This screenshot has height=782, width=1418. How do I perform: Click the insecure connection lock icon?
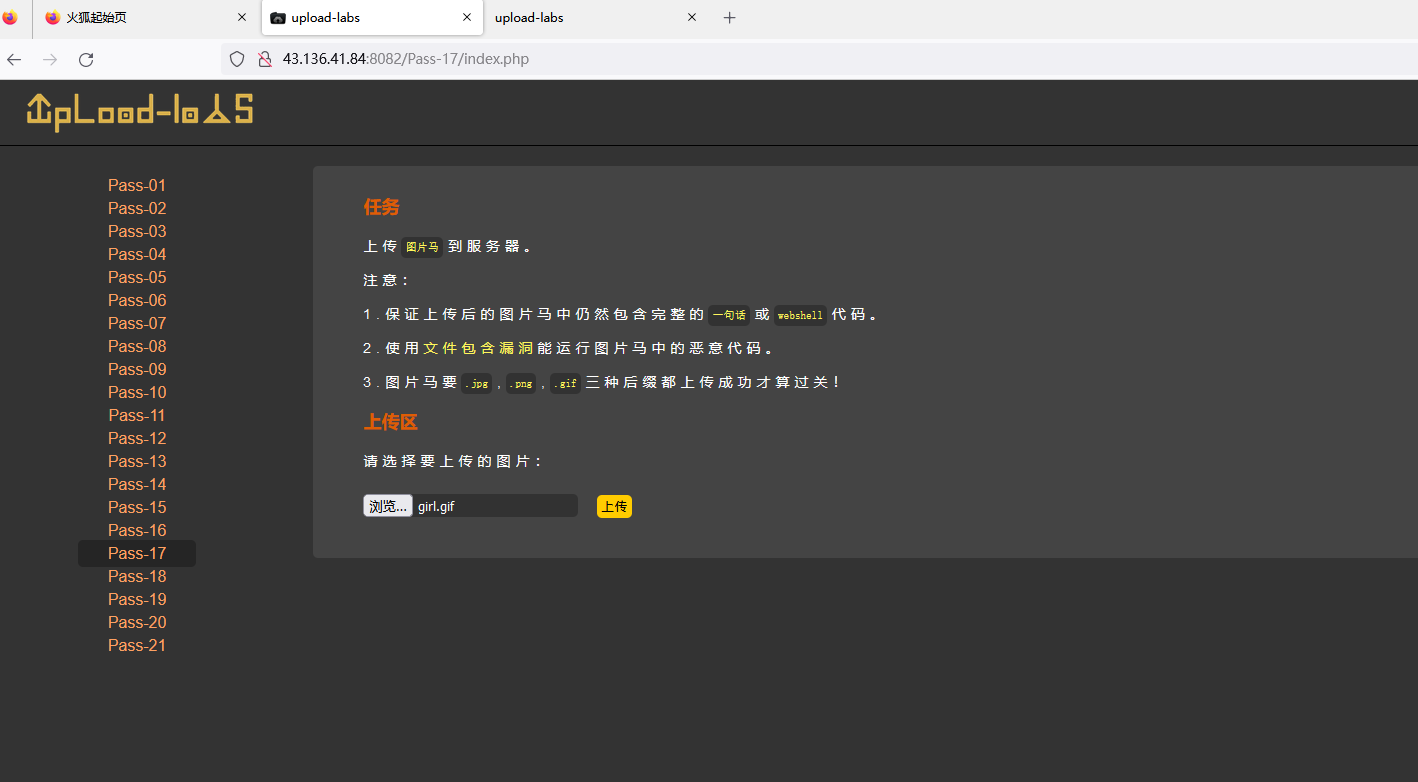(264, 59)
